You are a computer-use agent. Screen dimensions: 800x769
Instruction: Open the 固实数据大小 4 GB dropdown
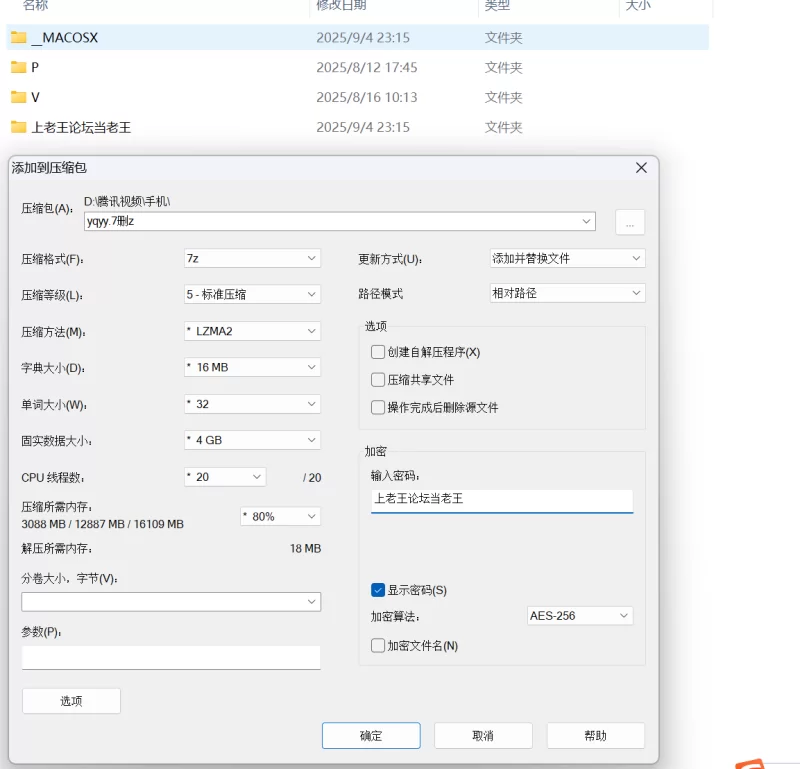pos(252,440)
